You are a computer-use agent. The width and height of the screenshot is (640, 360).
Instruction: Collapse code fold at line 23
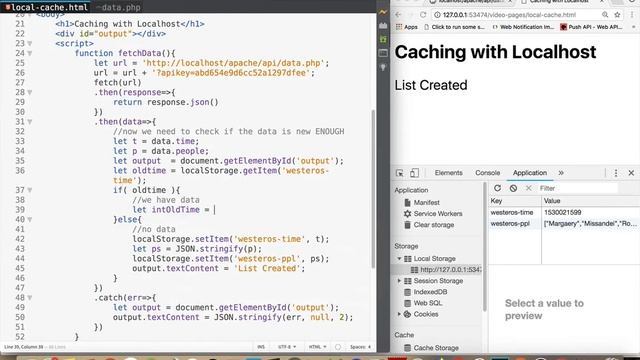click(x=30, y=43)
